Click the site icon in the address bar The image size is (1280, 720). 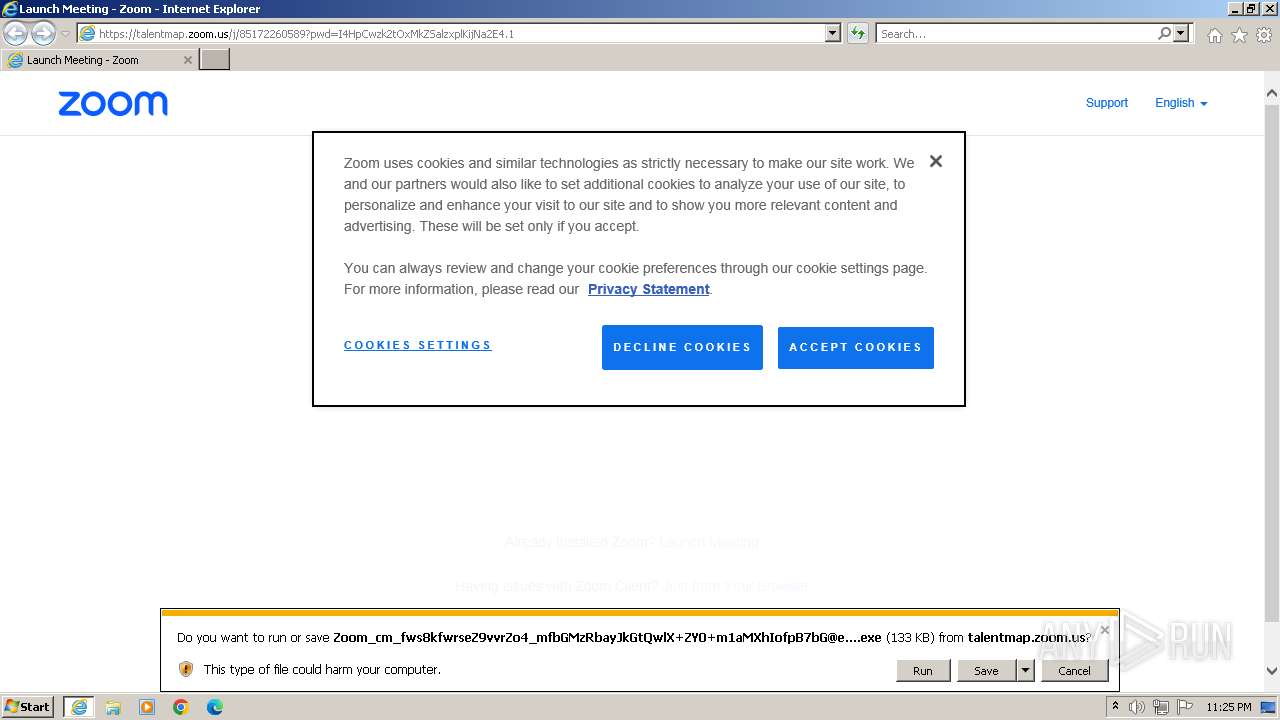click(87, 34)
